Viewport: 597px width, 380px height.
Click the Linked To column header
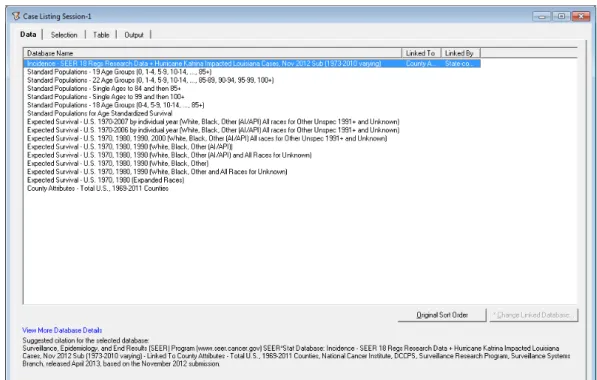421,53
